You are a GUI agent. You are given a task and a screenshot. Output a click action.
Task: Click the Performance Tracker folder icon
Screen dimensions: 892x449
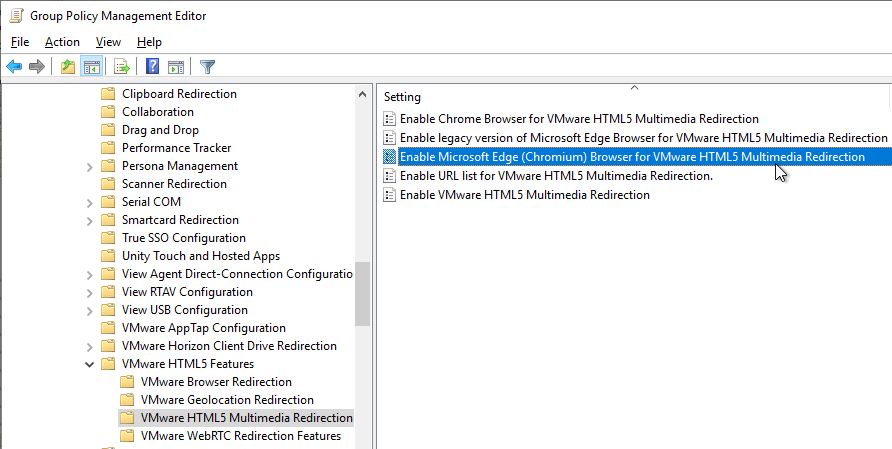(x=108, y=148)
